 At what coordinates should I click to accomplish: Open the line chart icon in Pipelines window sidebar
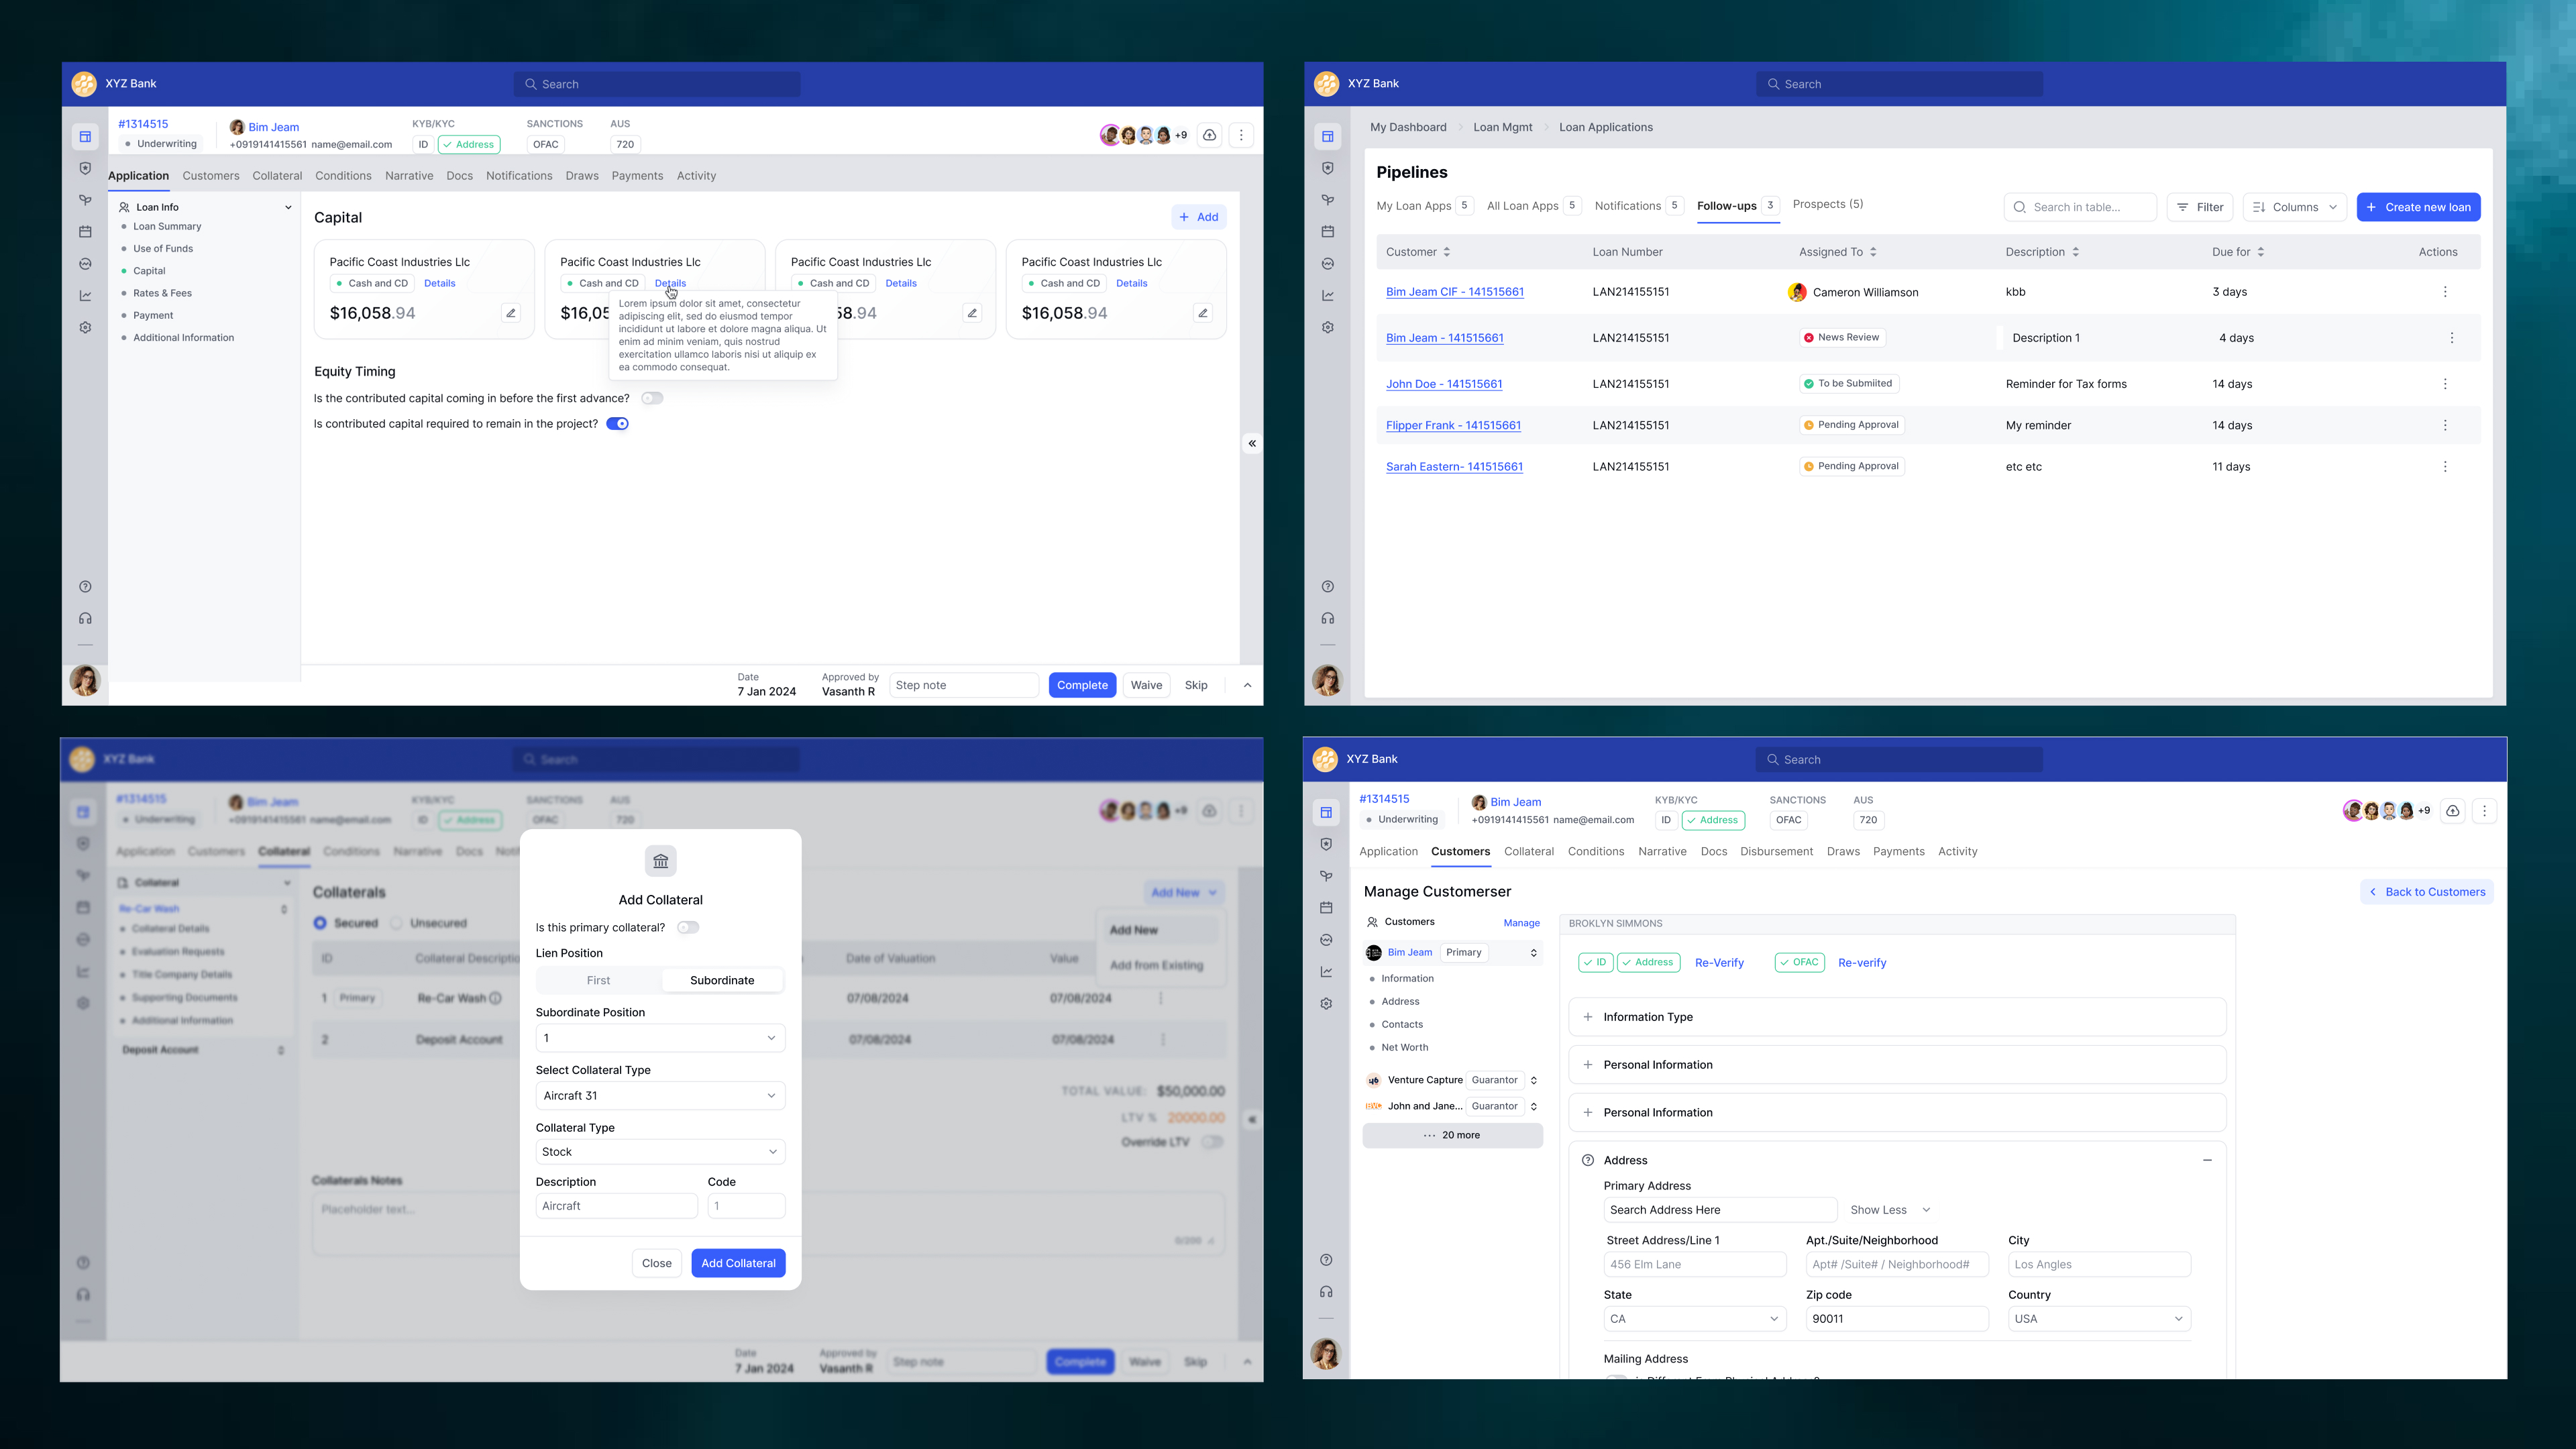click(x=1328, y=295)
